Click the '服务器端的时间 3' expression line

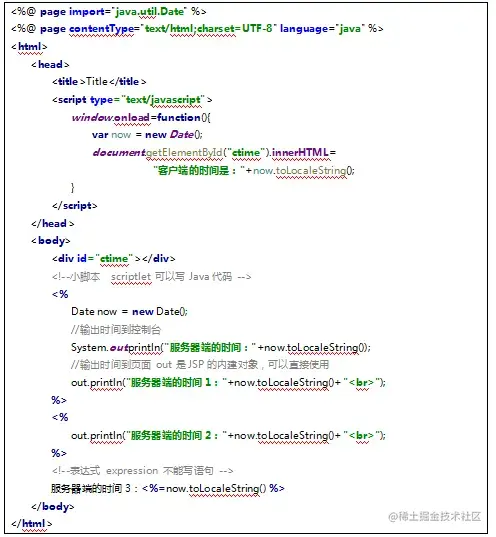(x=168, y=488)
